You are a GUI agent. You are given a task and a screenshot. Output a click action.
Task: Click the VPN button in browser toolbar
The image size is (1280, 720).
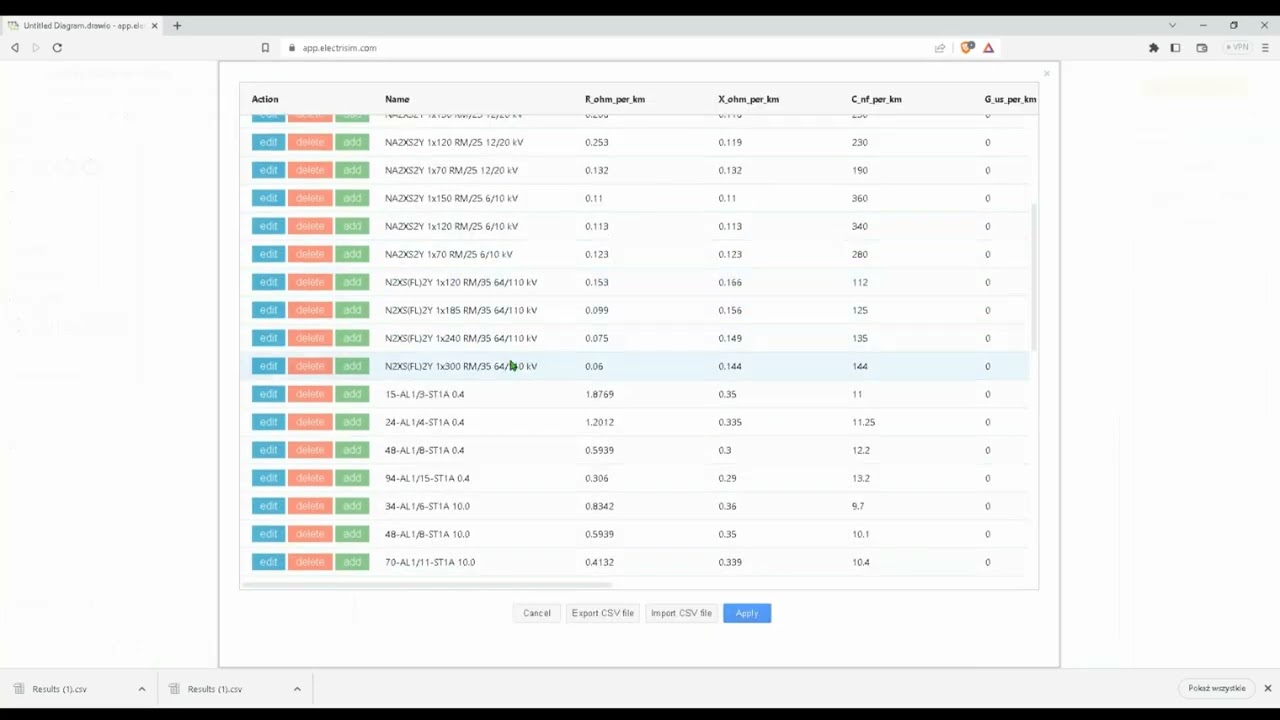pyautogui.click(x=1237, y=47)
